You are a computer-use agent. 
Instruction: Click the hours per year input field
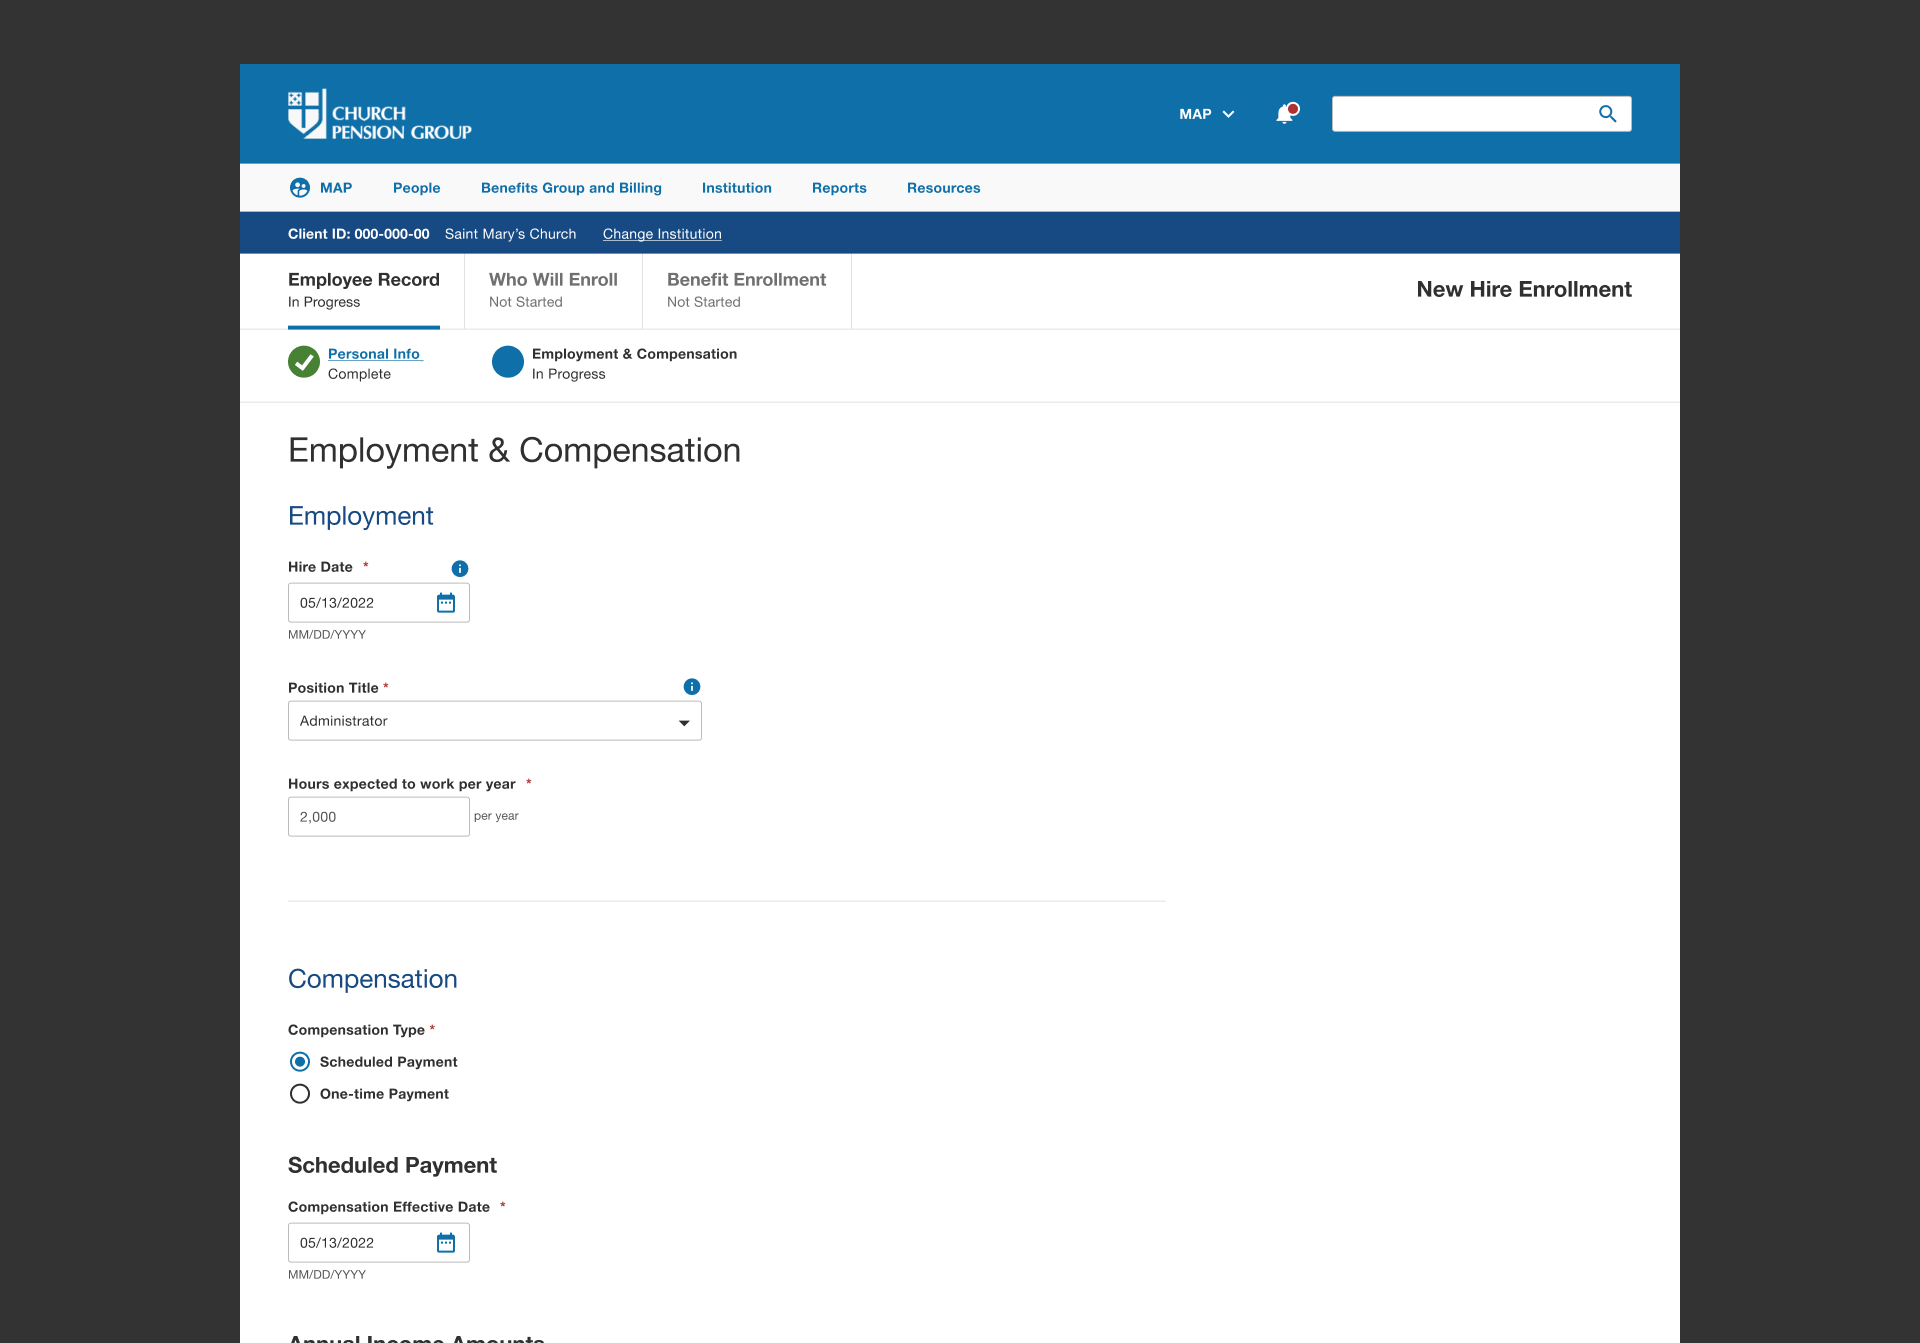378,817
